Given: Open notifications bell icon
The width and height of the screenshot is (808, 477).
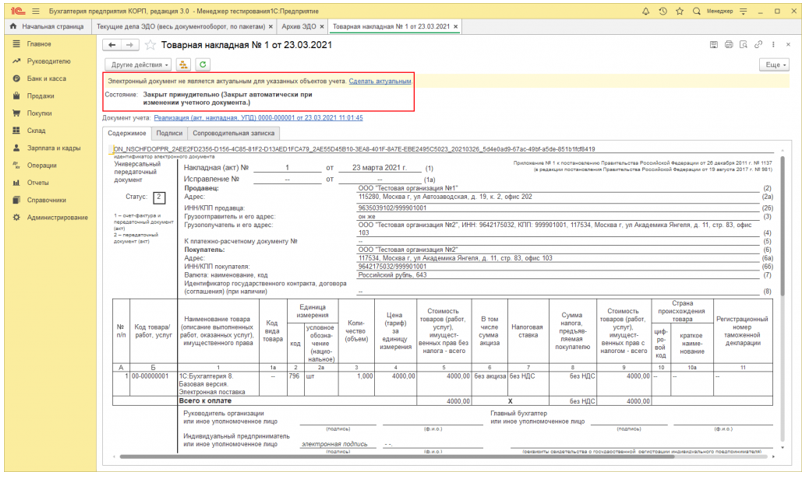Looking at the screenshot, I should click(x=646, y=11).
